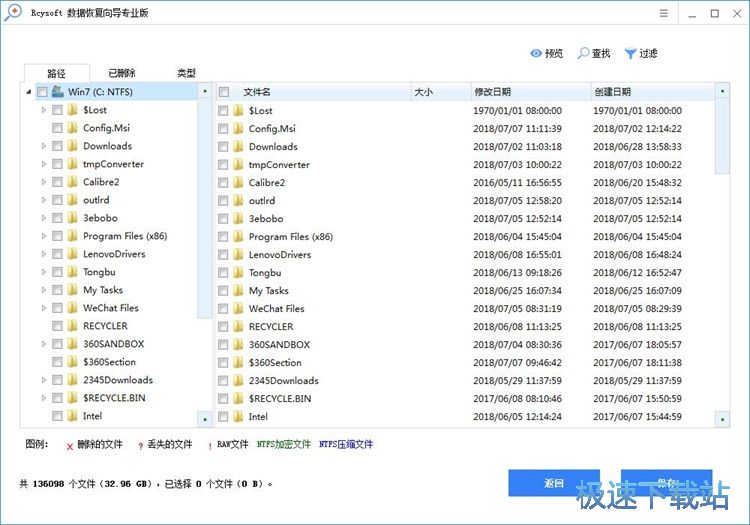Click the tree scrollbar down arrow

tap(205, 419)
